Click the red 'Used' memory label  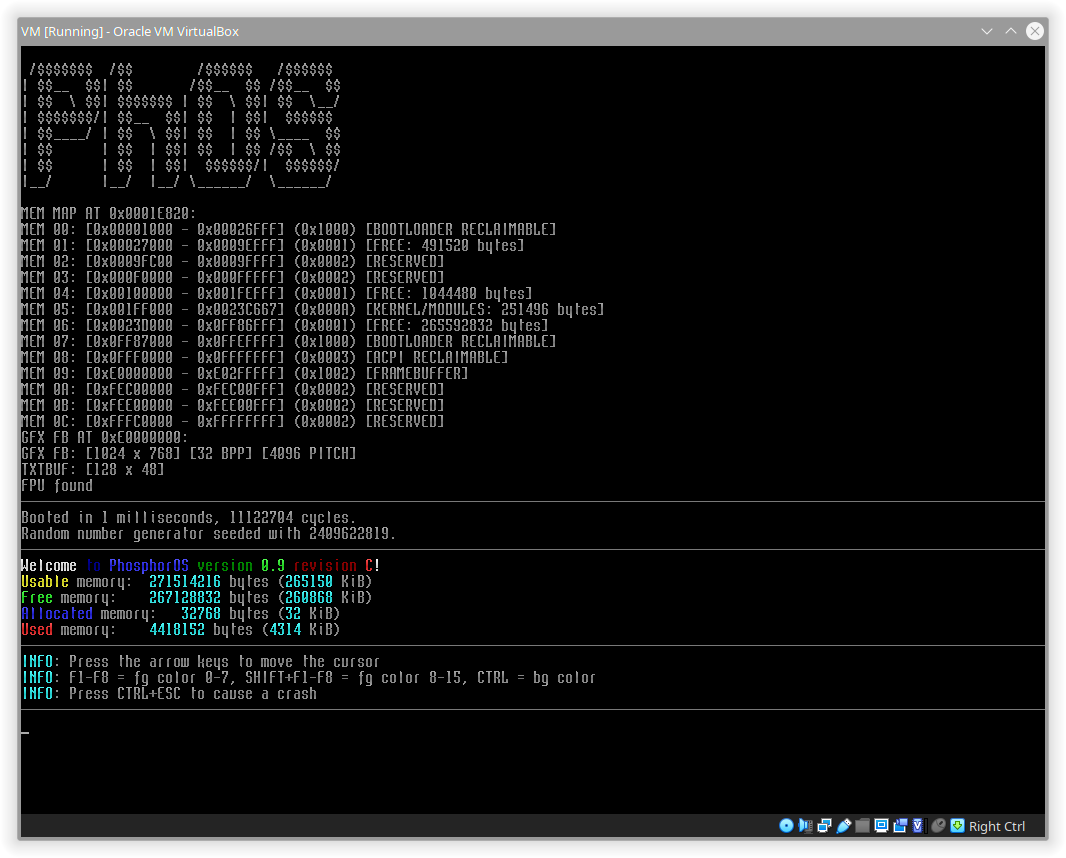pos(37,630)
